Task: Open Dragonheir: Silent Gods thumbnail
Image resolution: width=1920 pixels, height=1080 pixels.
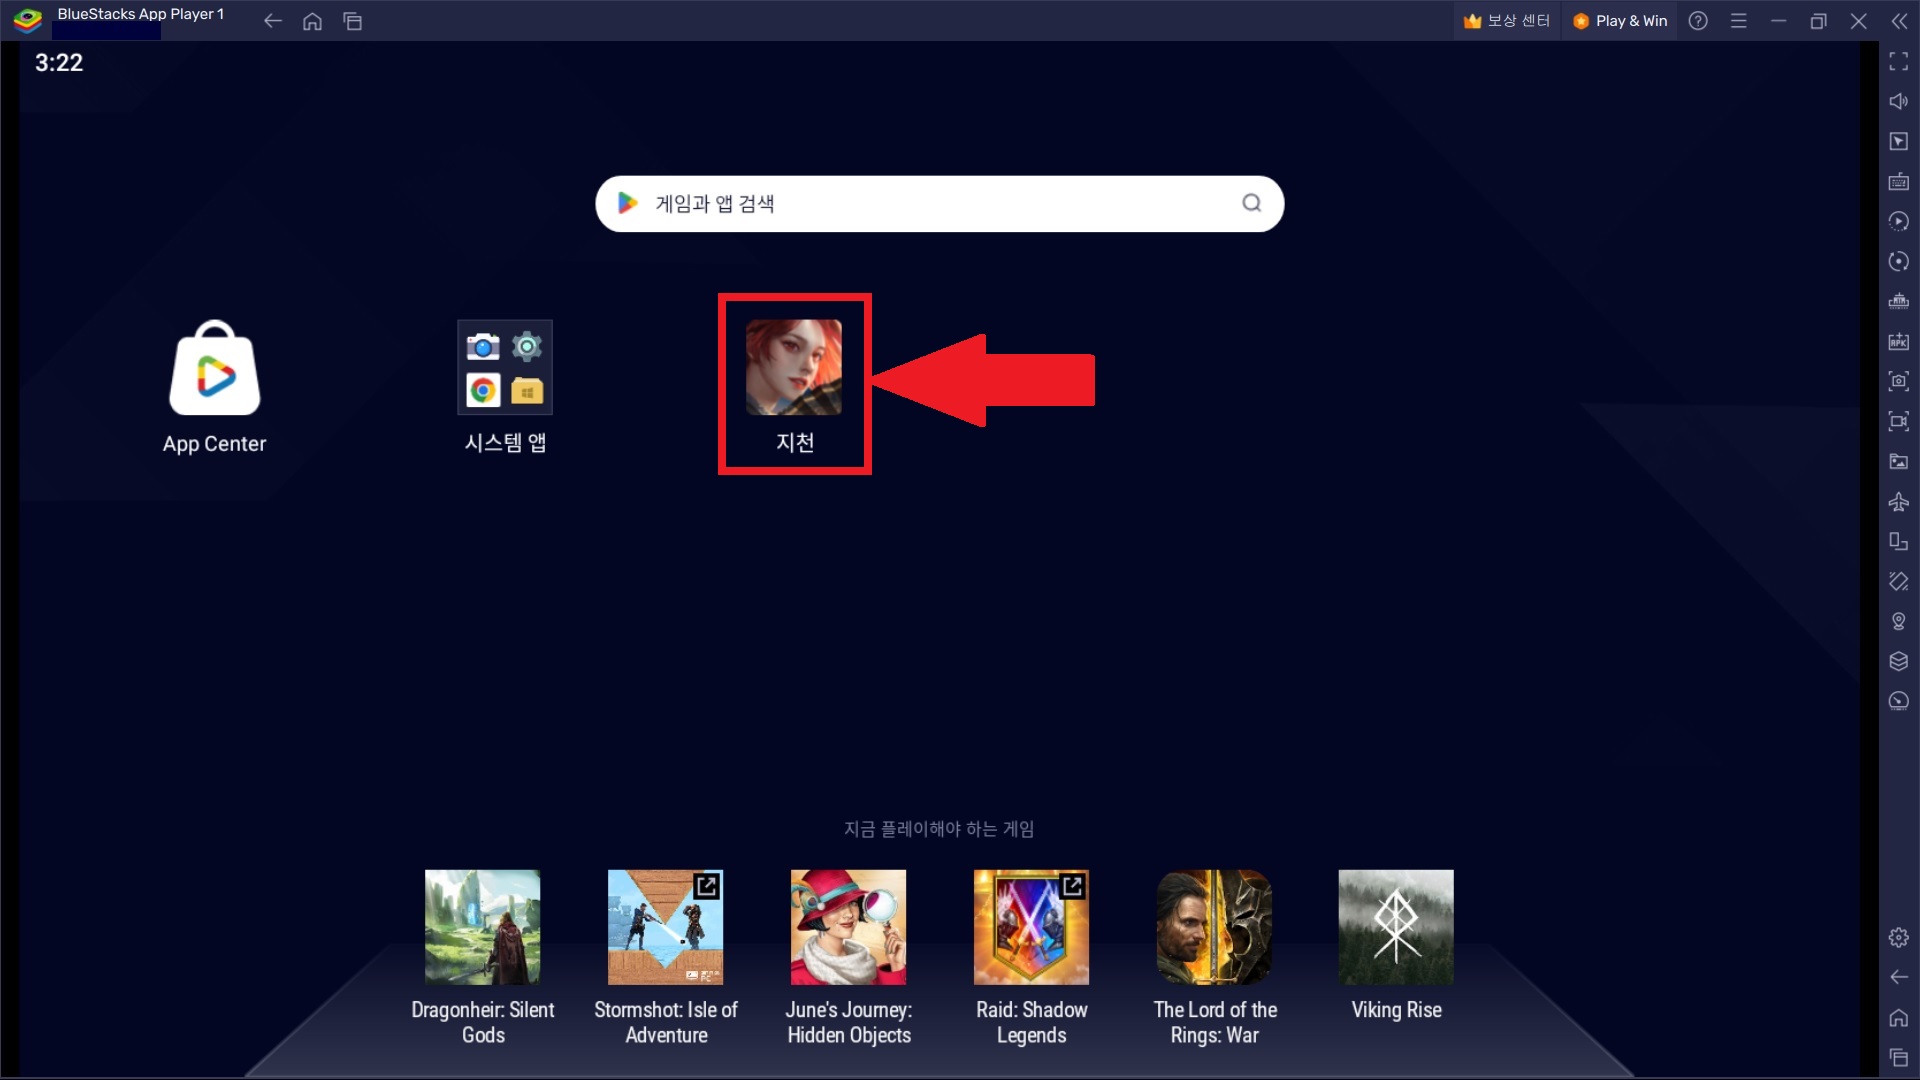Action: coord(482,927)
